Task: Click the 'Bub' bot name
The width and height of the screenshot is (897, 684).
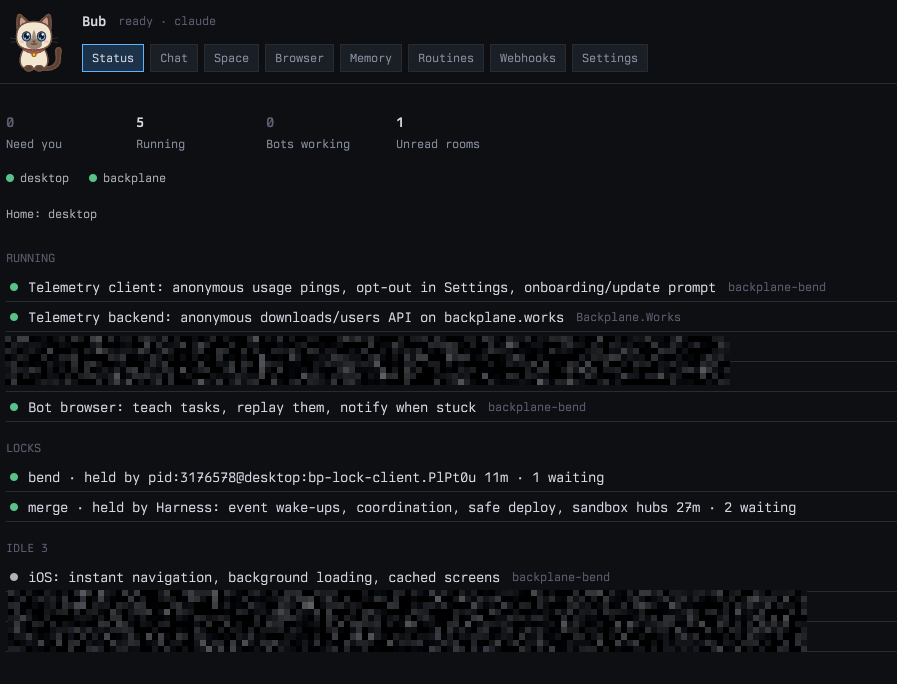Action: click(94, 21)
